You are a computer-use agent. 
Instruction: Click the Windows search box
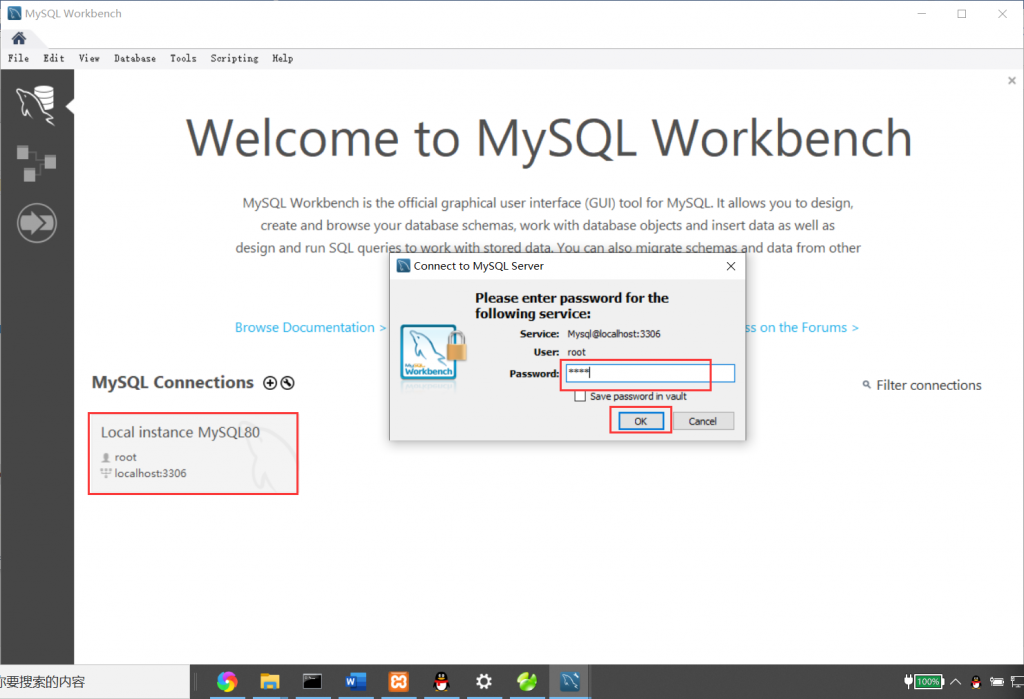click(95, 682)
